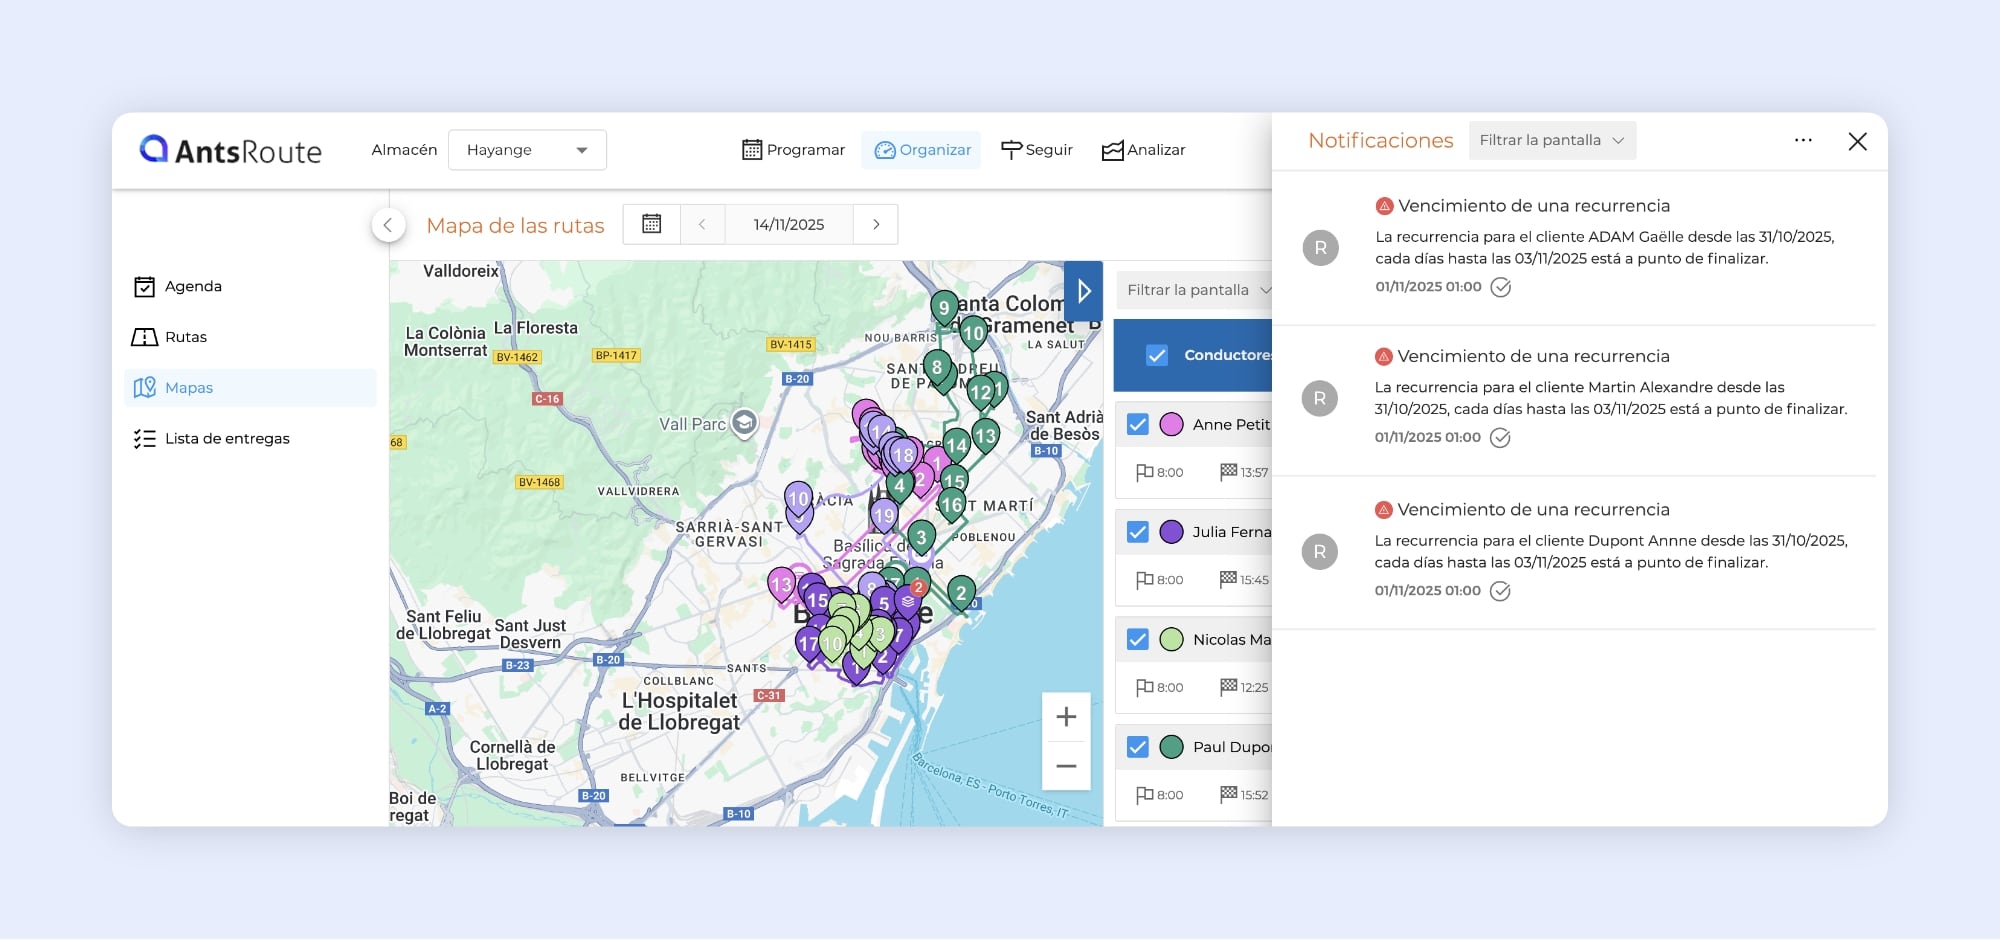Uncheck the Anne Petit driver checkbox

(1137, 424)
